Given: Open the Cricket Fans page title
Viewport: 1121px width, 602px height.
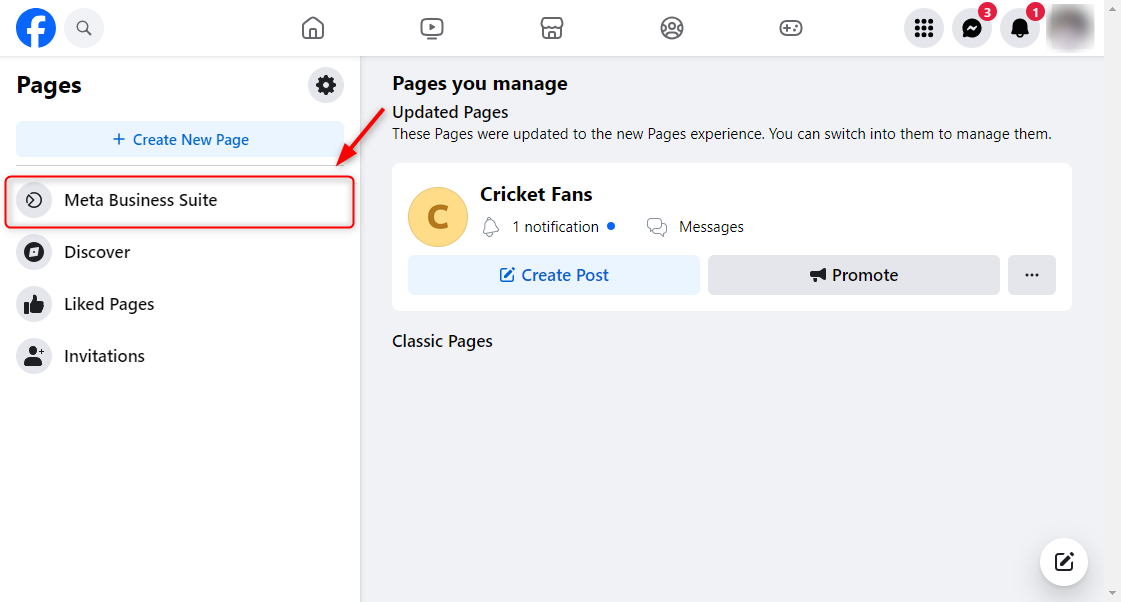Looking at the screenshot, I should [536, 194].
